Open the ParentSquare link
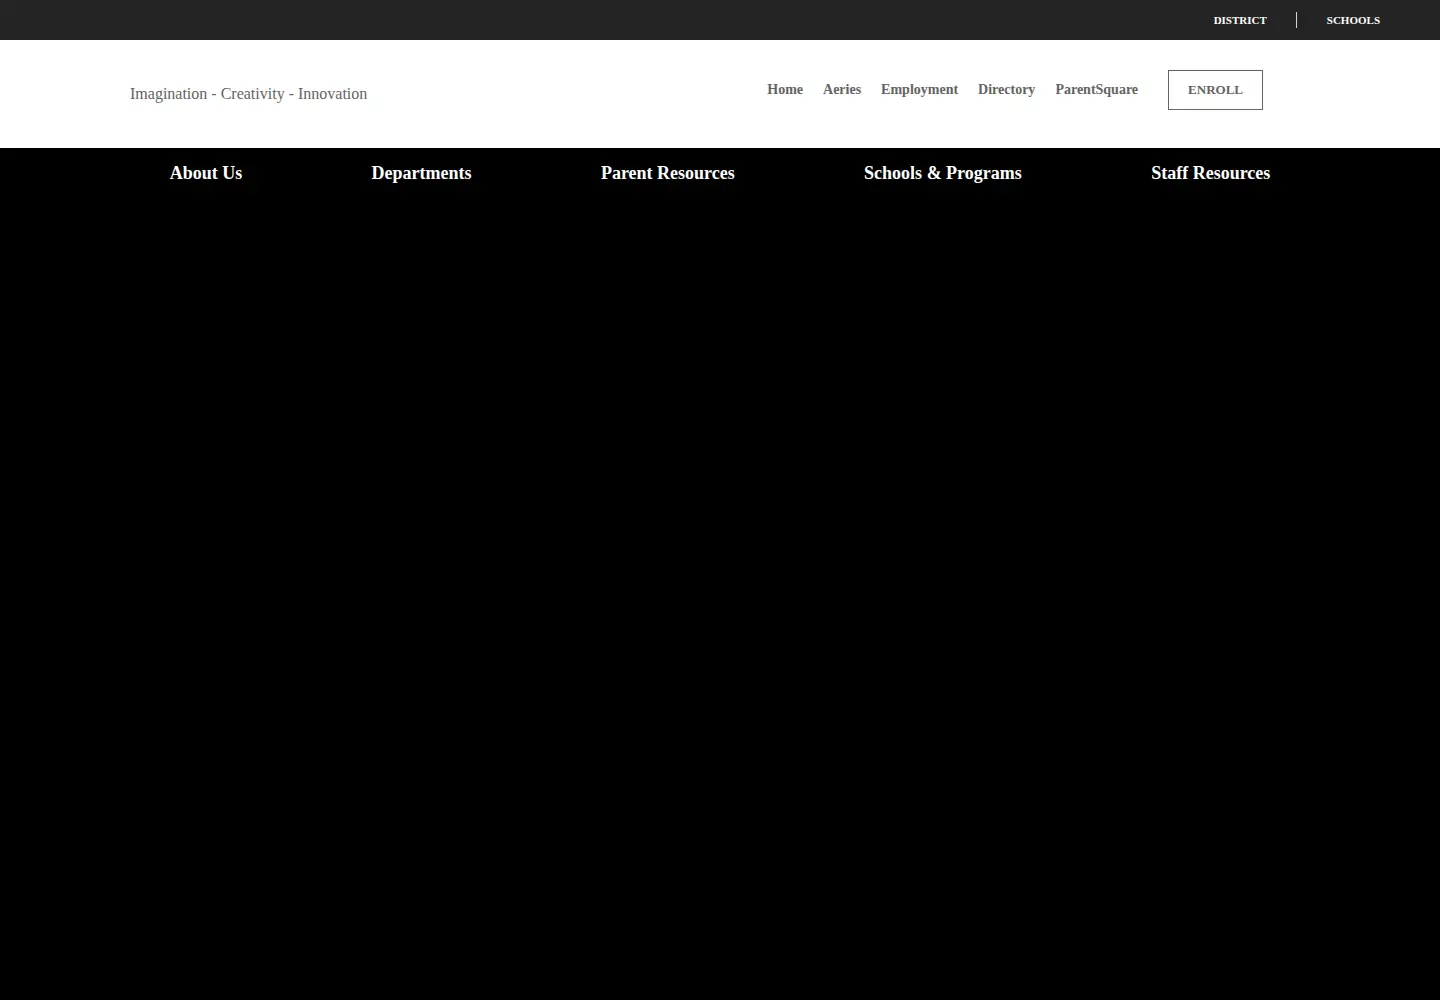The height and width of the screenshot is (1000, 1440). [1096, 90]
